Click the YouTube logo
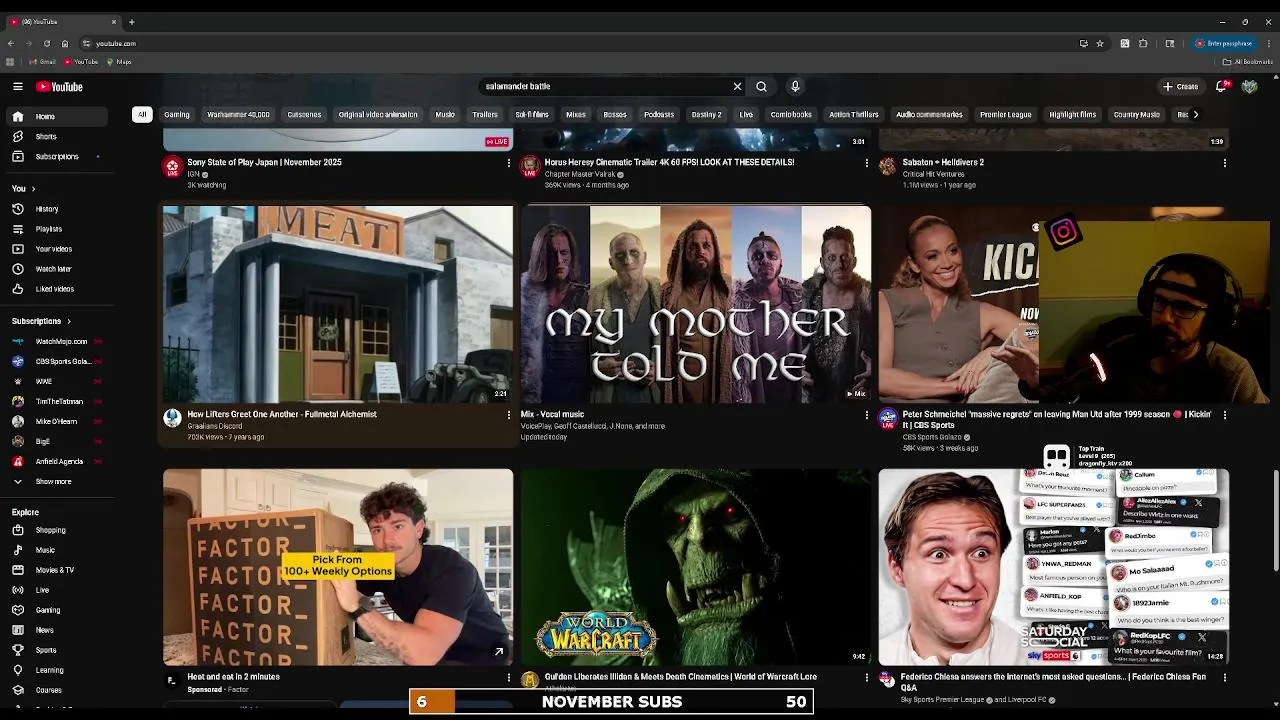Viewport: 1280px width, 720px height. point(60,87)
